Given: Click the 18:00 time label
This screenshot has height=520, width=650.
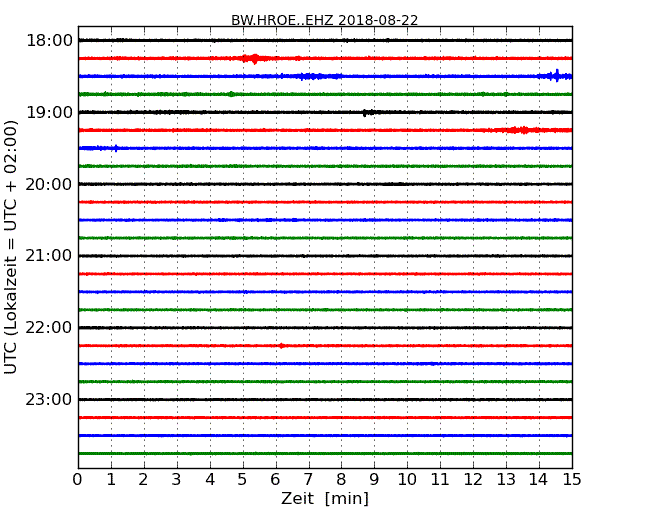Looking at the screenshot, I should click(x=49, y=41).
